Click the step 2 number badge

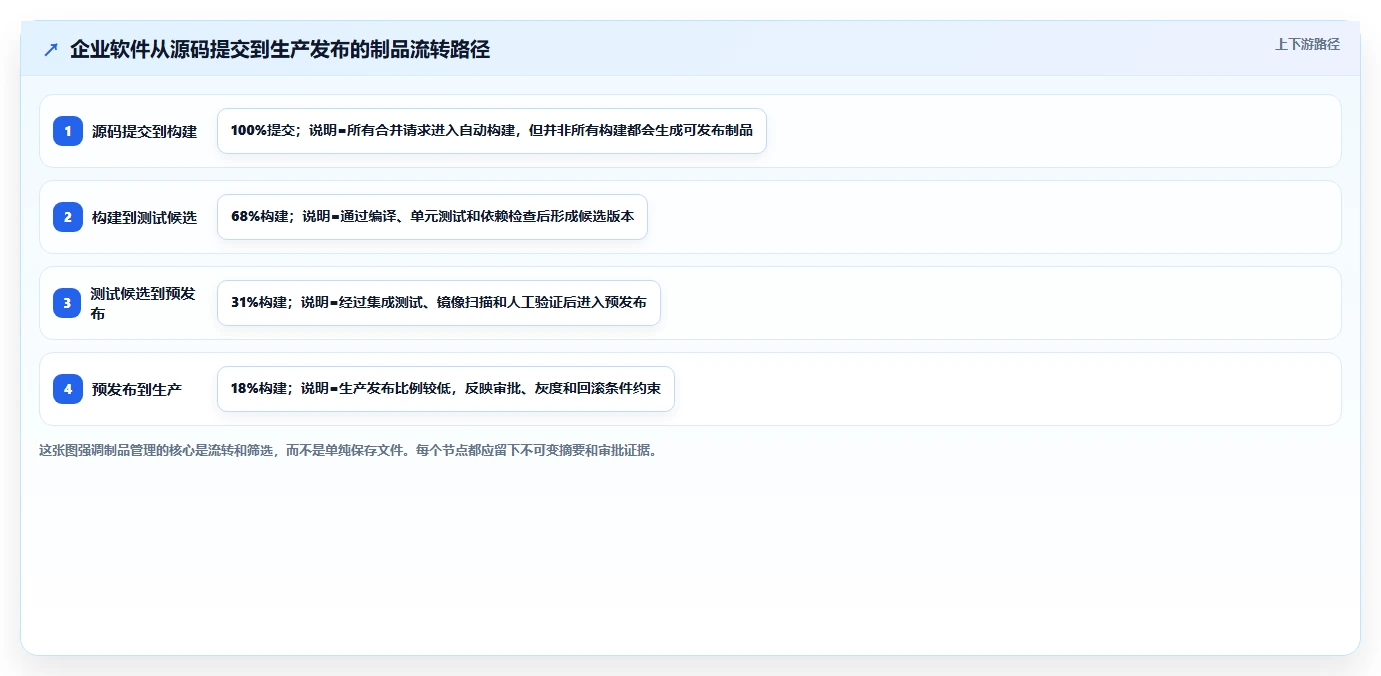coord(68,217)
